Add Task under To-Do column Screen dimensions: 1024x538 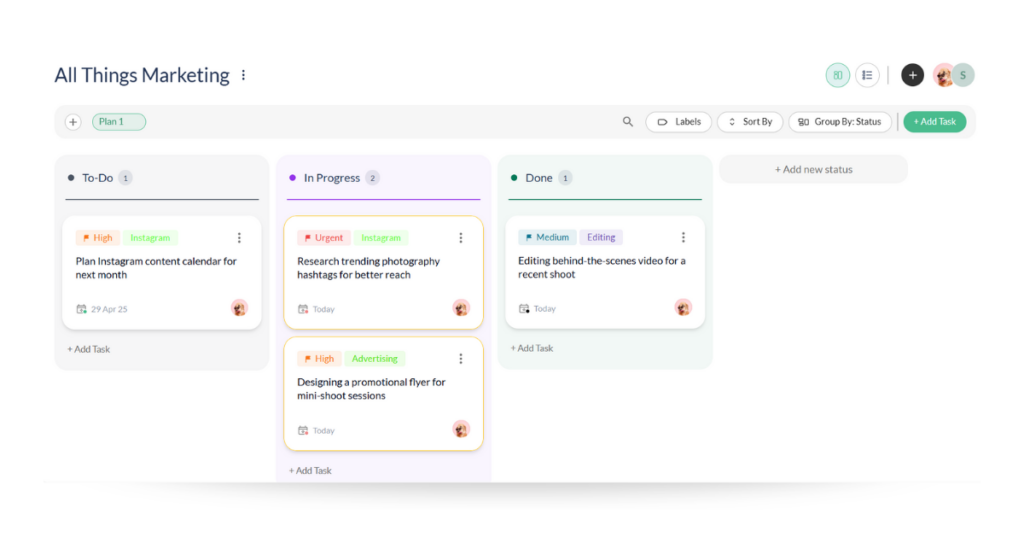pyautogui.click(x=89, y=349)
